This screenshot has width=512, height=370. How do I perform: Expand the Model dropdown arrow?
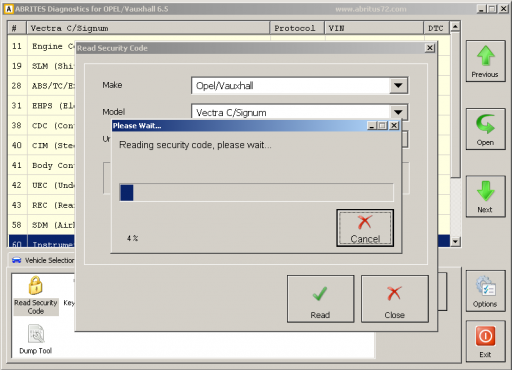[398, 112]
